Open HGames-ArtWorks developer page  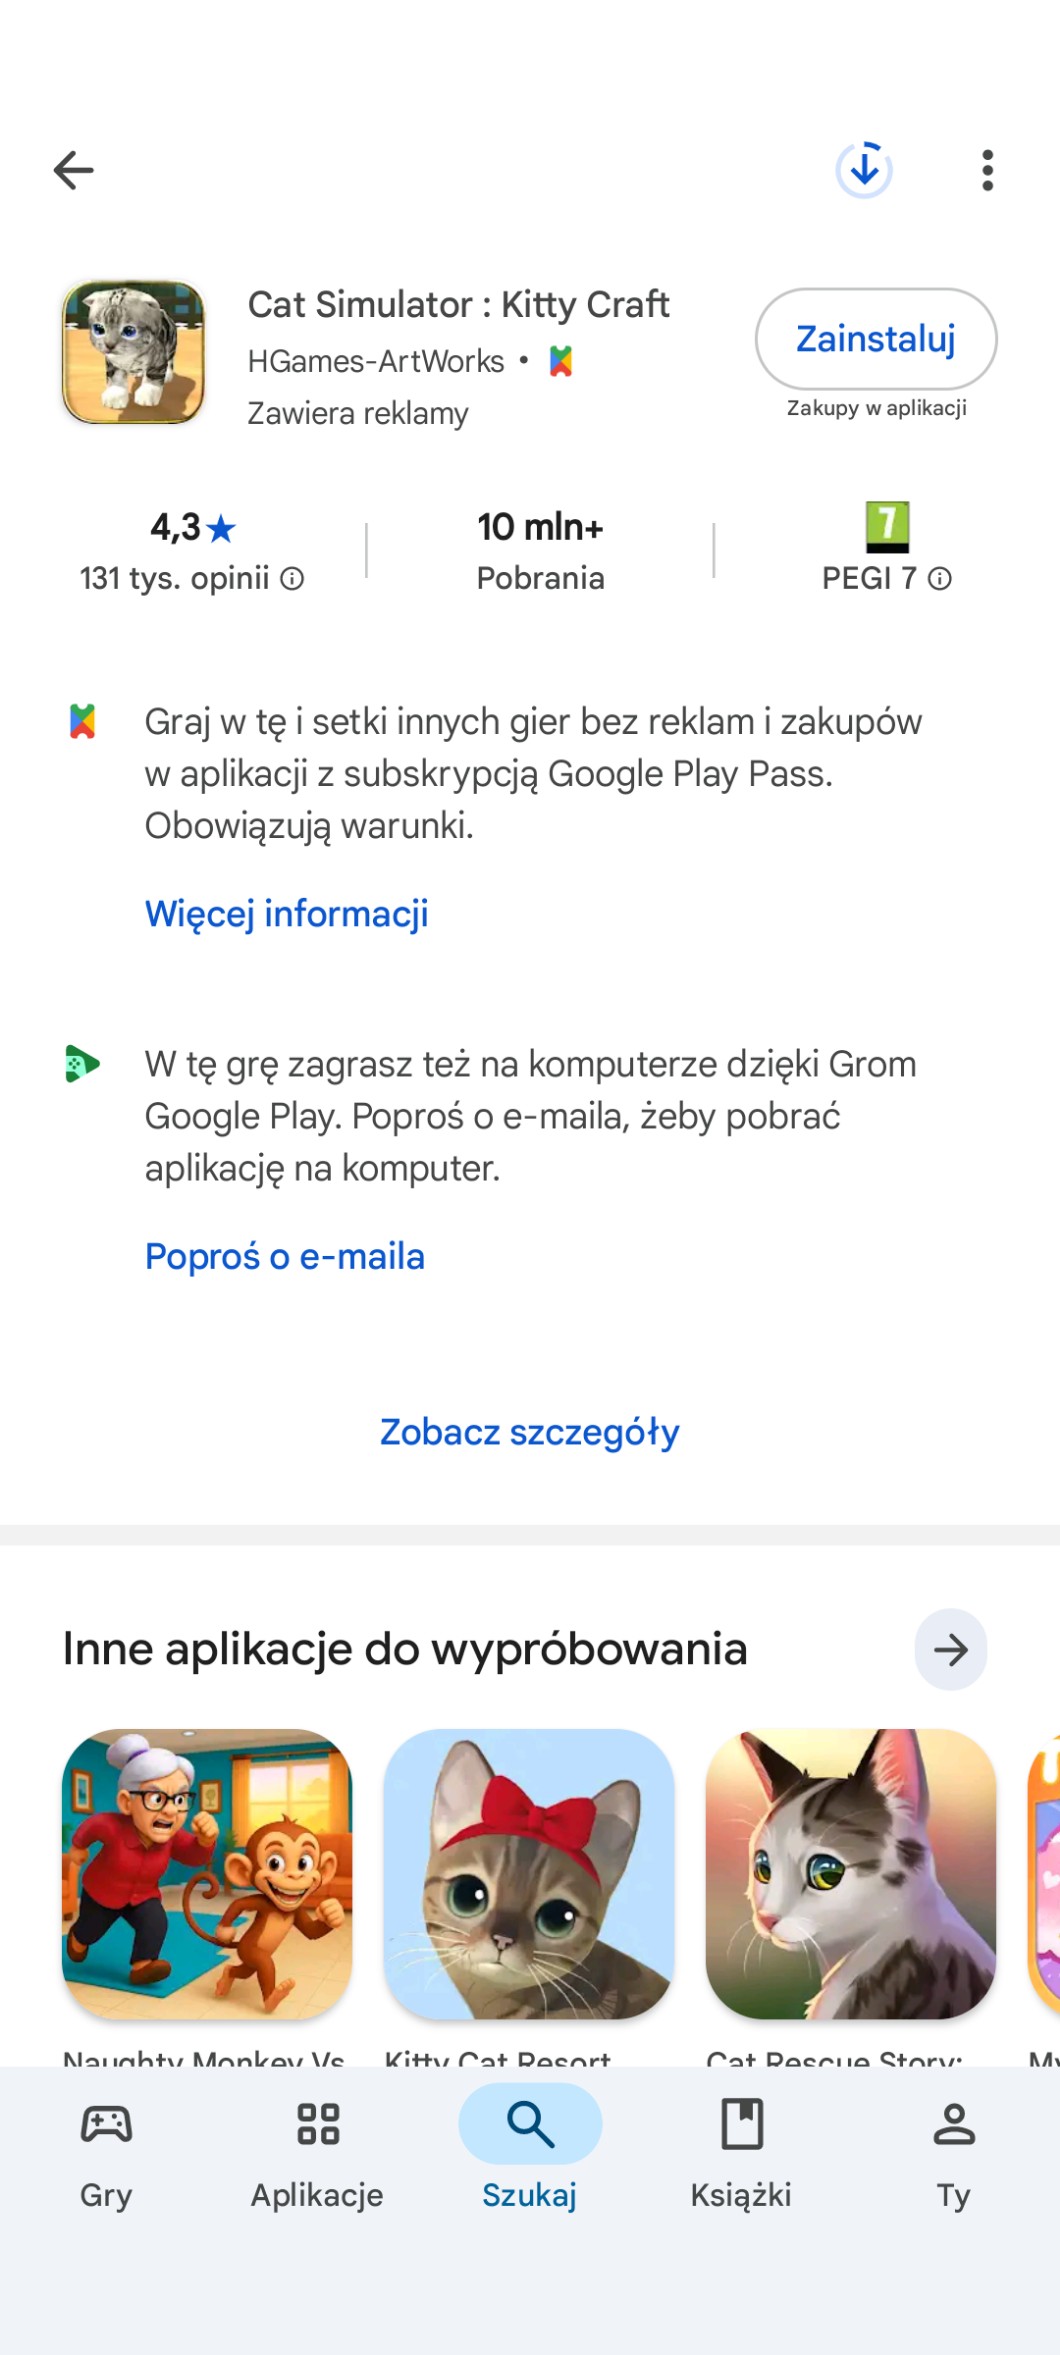click(376, 361)
